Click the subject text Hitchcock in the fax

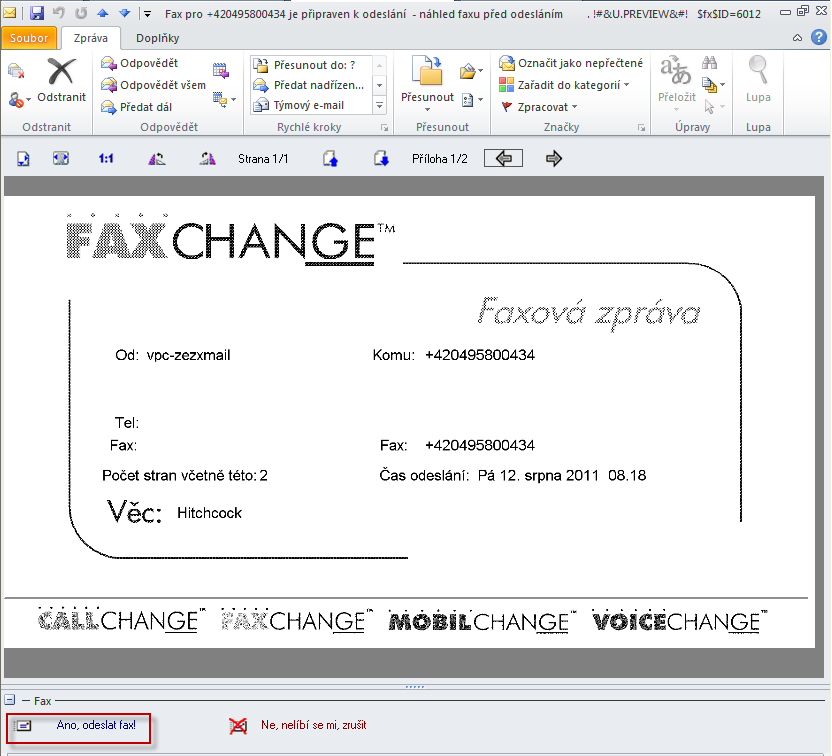210,513
